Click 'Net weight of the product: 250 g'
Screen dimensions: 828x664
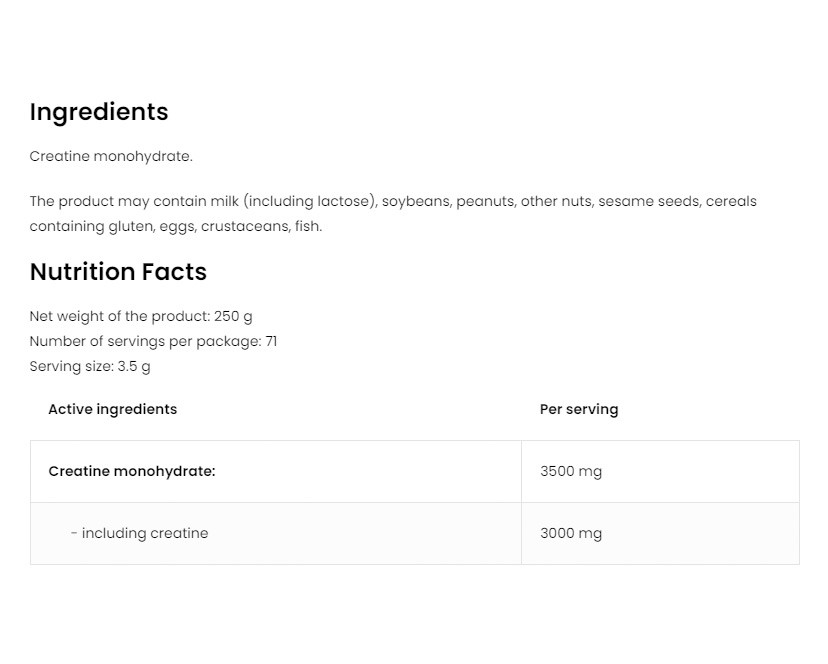(x=140, y=316)
